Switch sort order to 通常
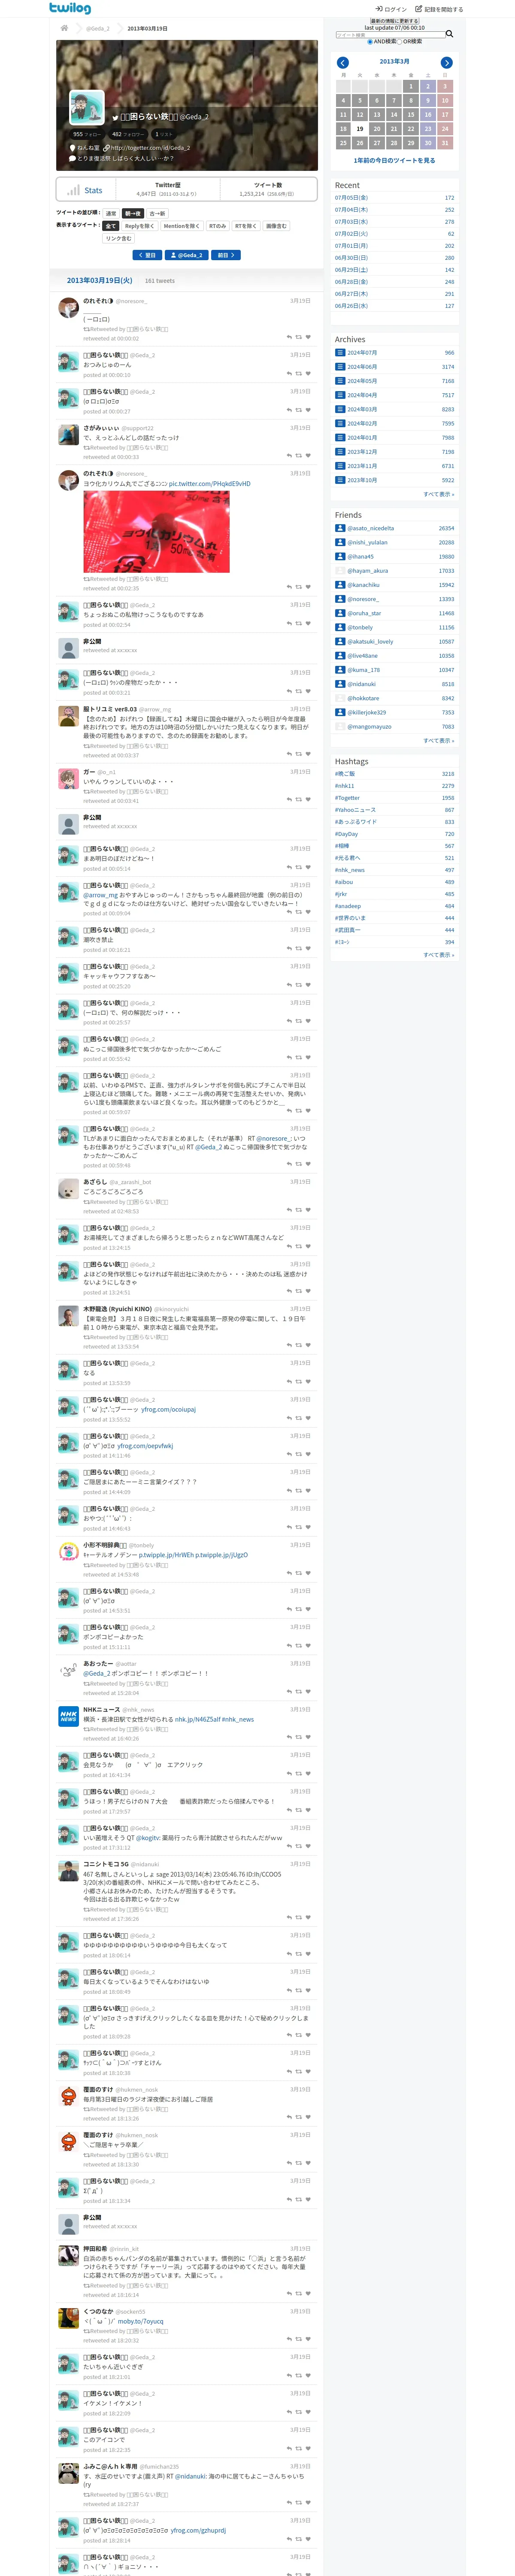 (x=111, y=213)
